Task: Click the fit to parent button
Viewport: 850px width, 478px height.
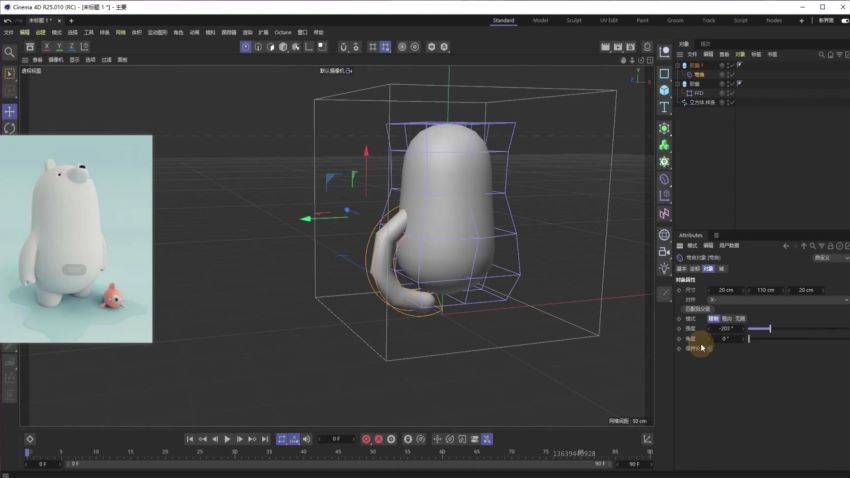Action: pyautogui.click(x=698, y=309)
